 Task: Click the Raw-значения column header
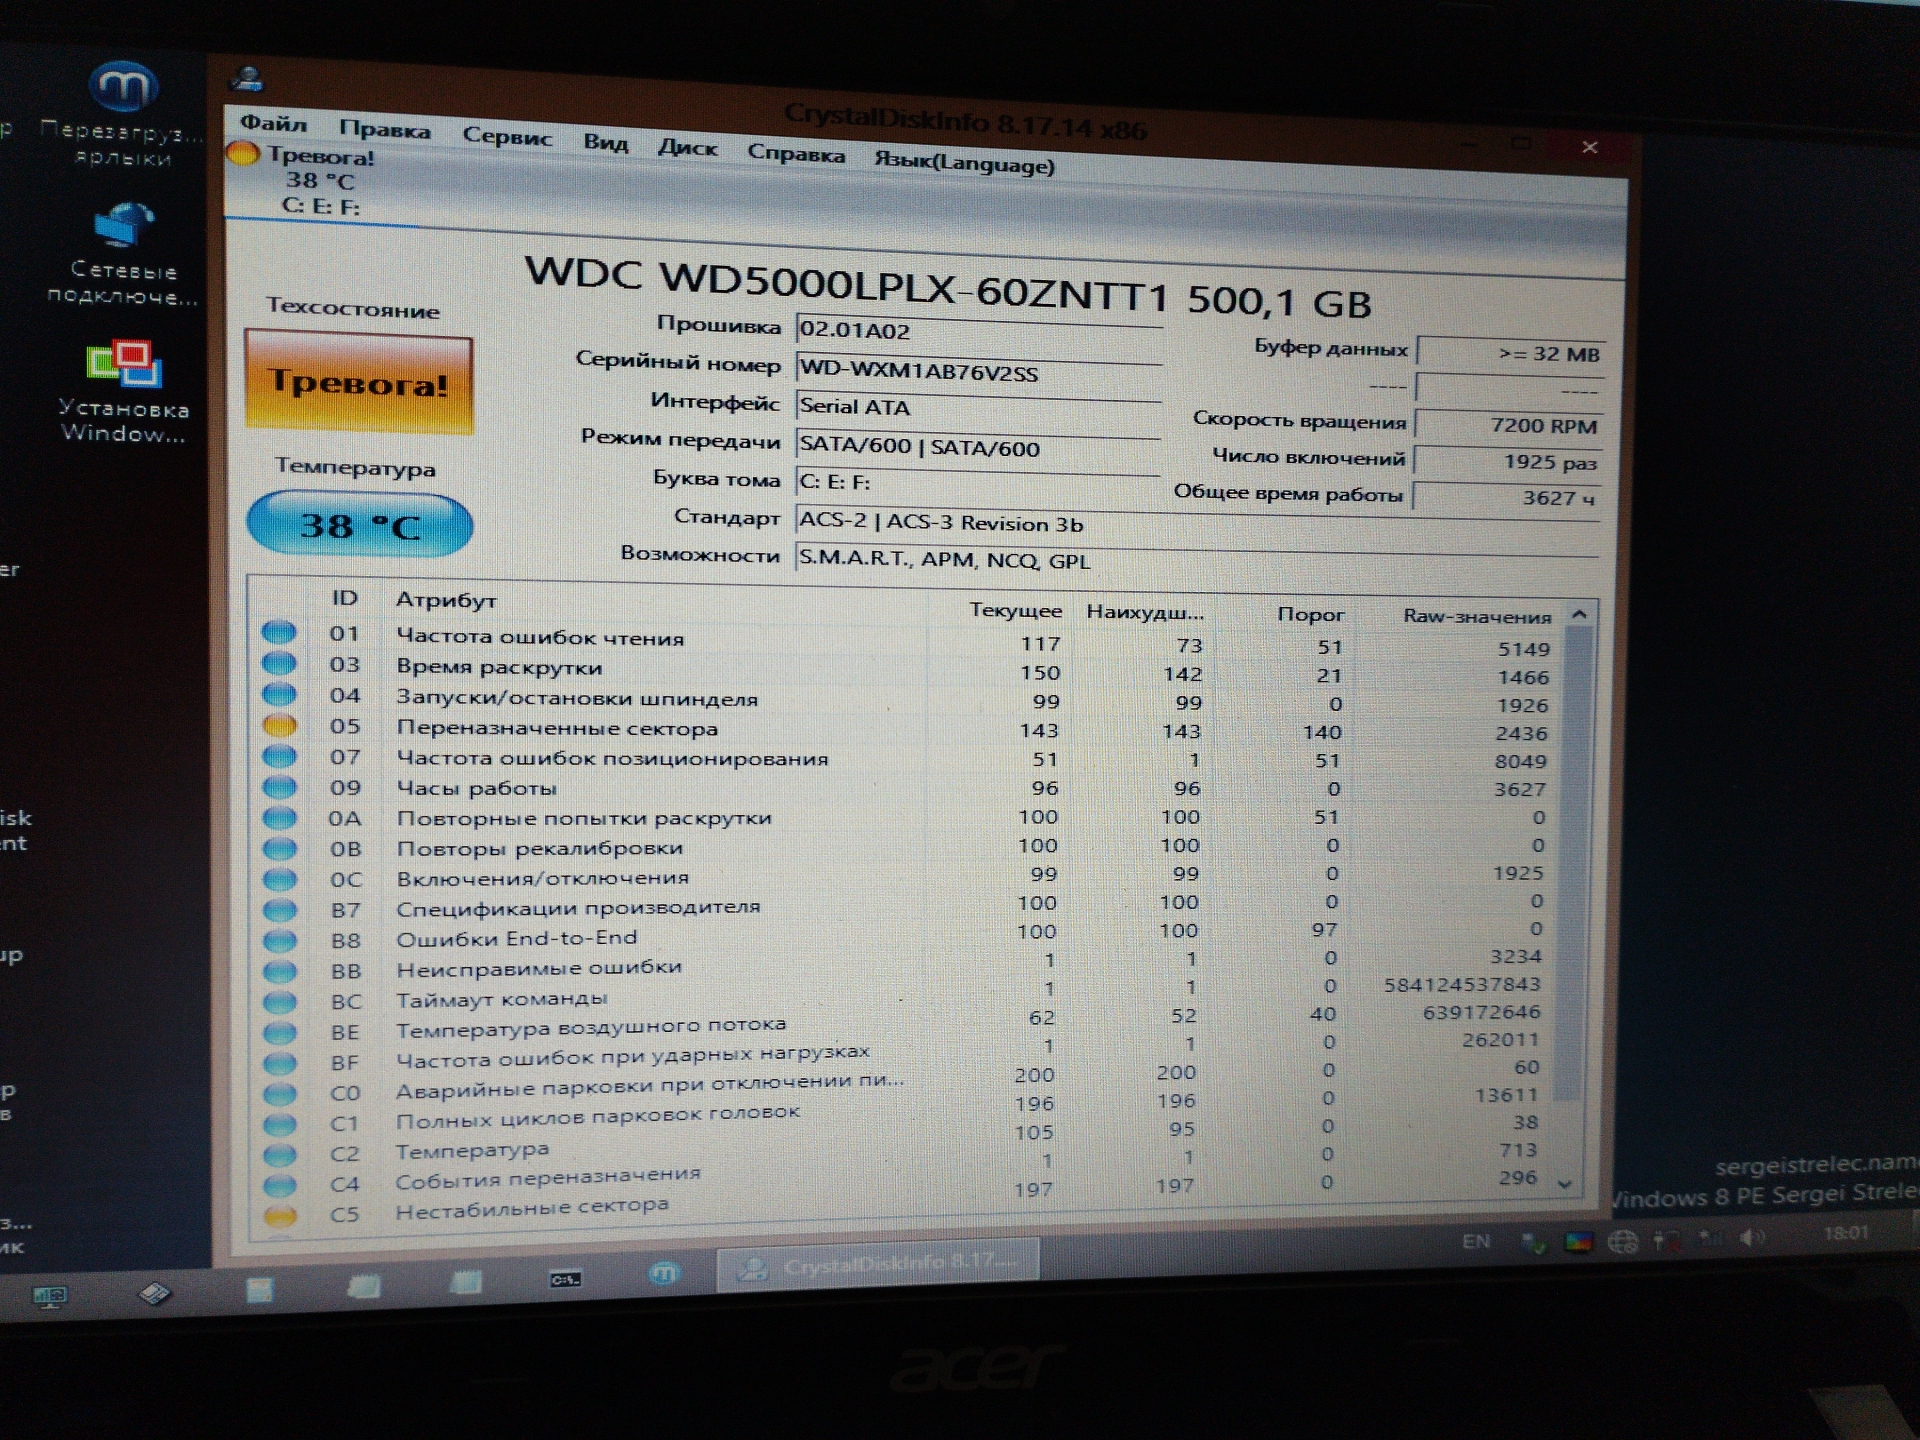point(1477,617)
